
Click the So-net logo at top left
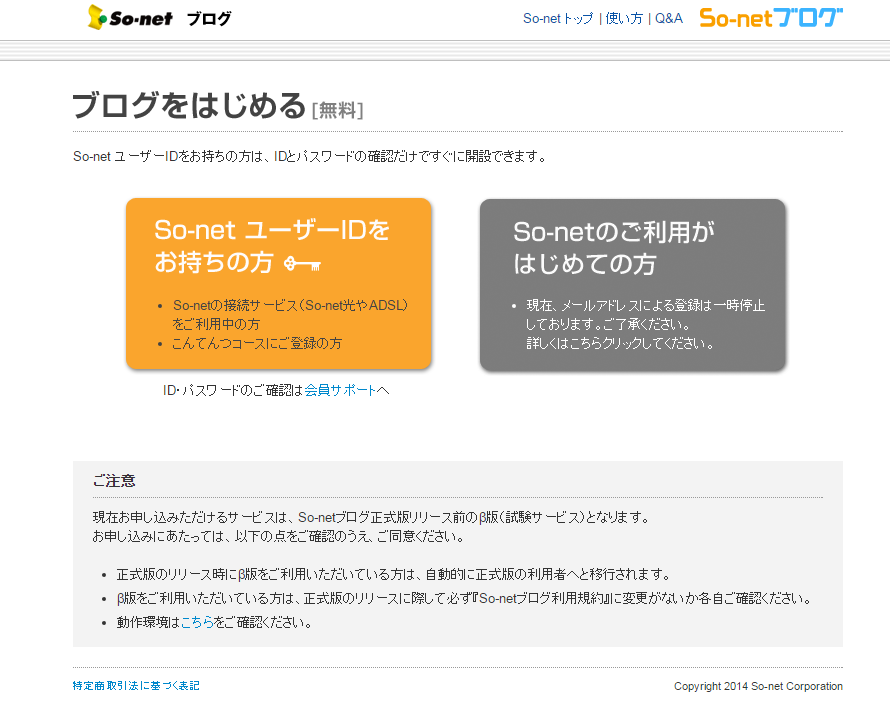click(131, 18)
